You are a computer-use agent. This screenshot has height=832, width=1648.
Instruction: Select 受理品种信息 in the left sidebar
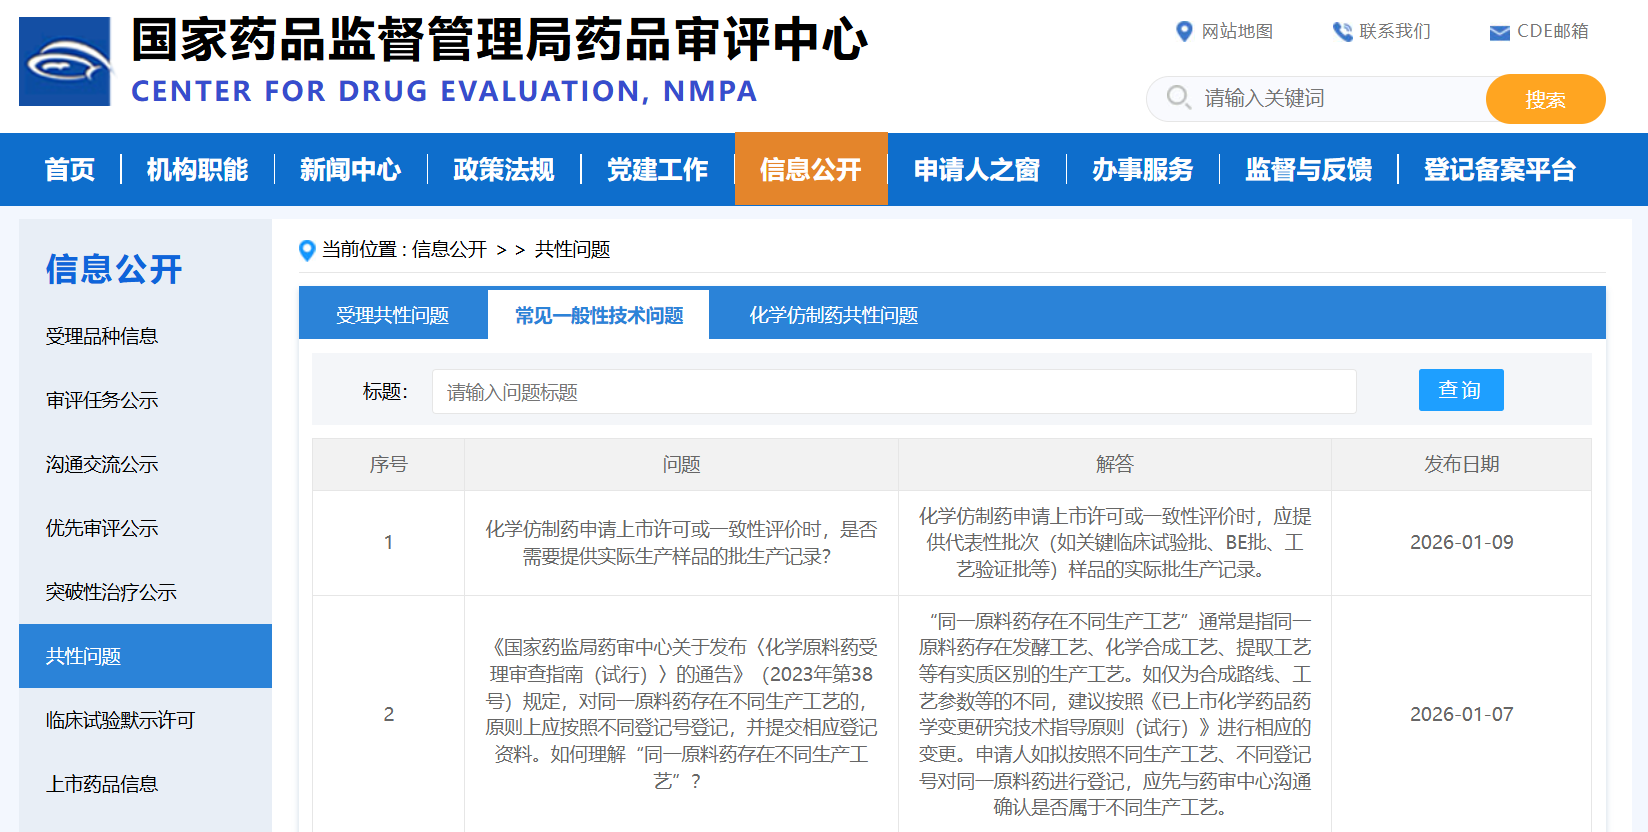point(102,337)
